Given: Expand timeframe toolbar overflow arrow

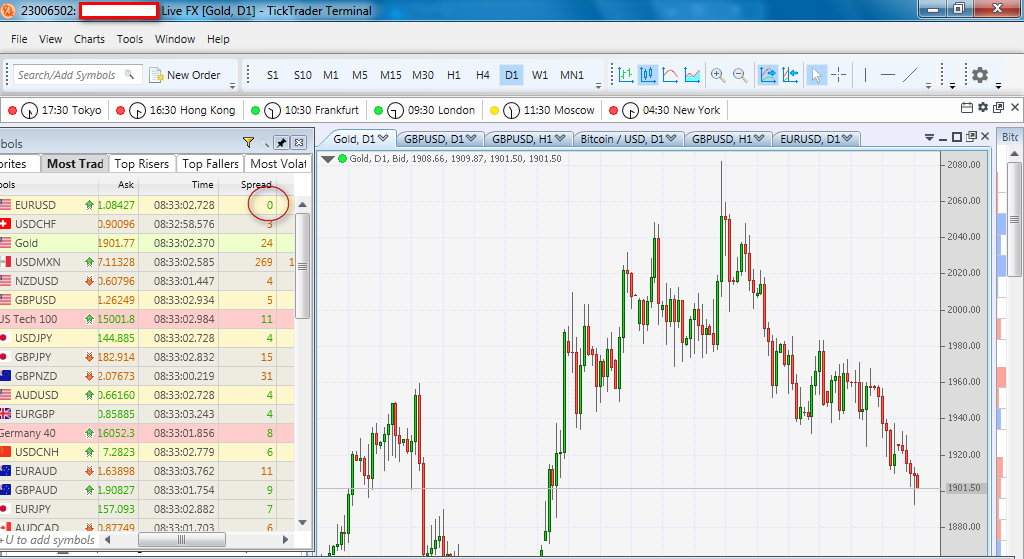Looking at the screenshot, I should coord(598,86).
